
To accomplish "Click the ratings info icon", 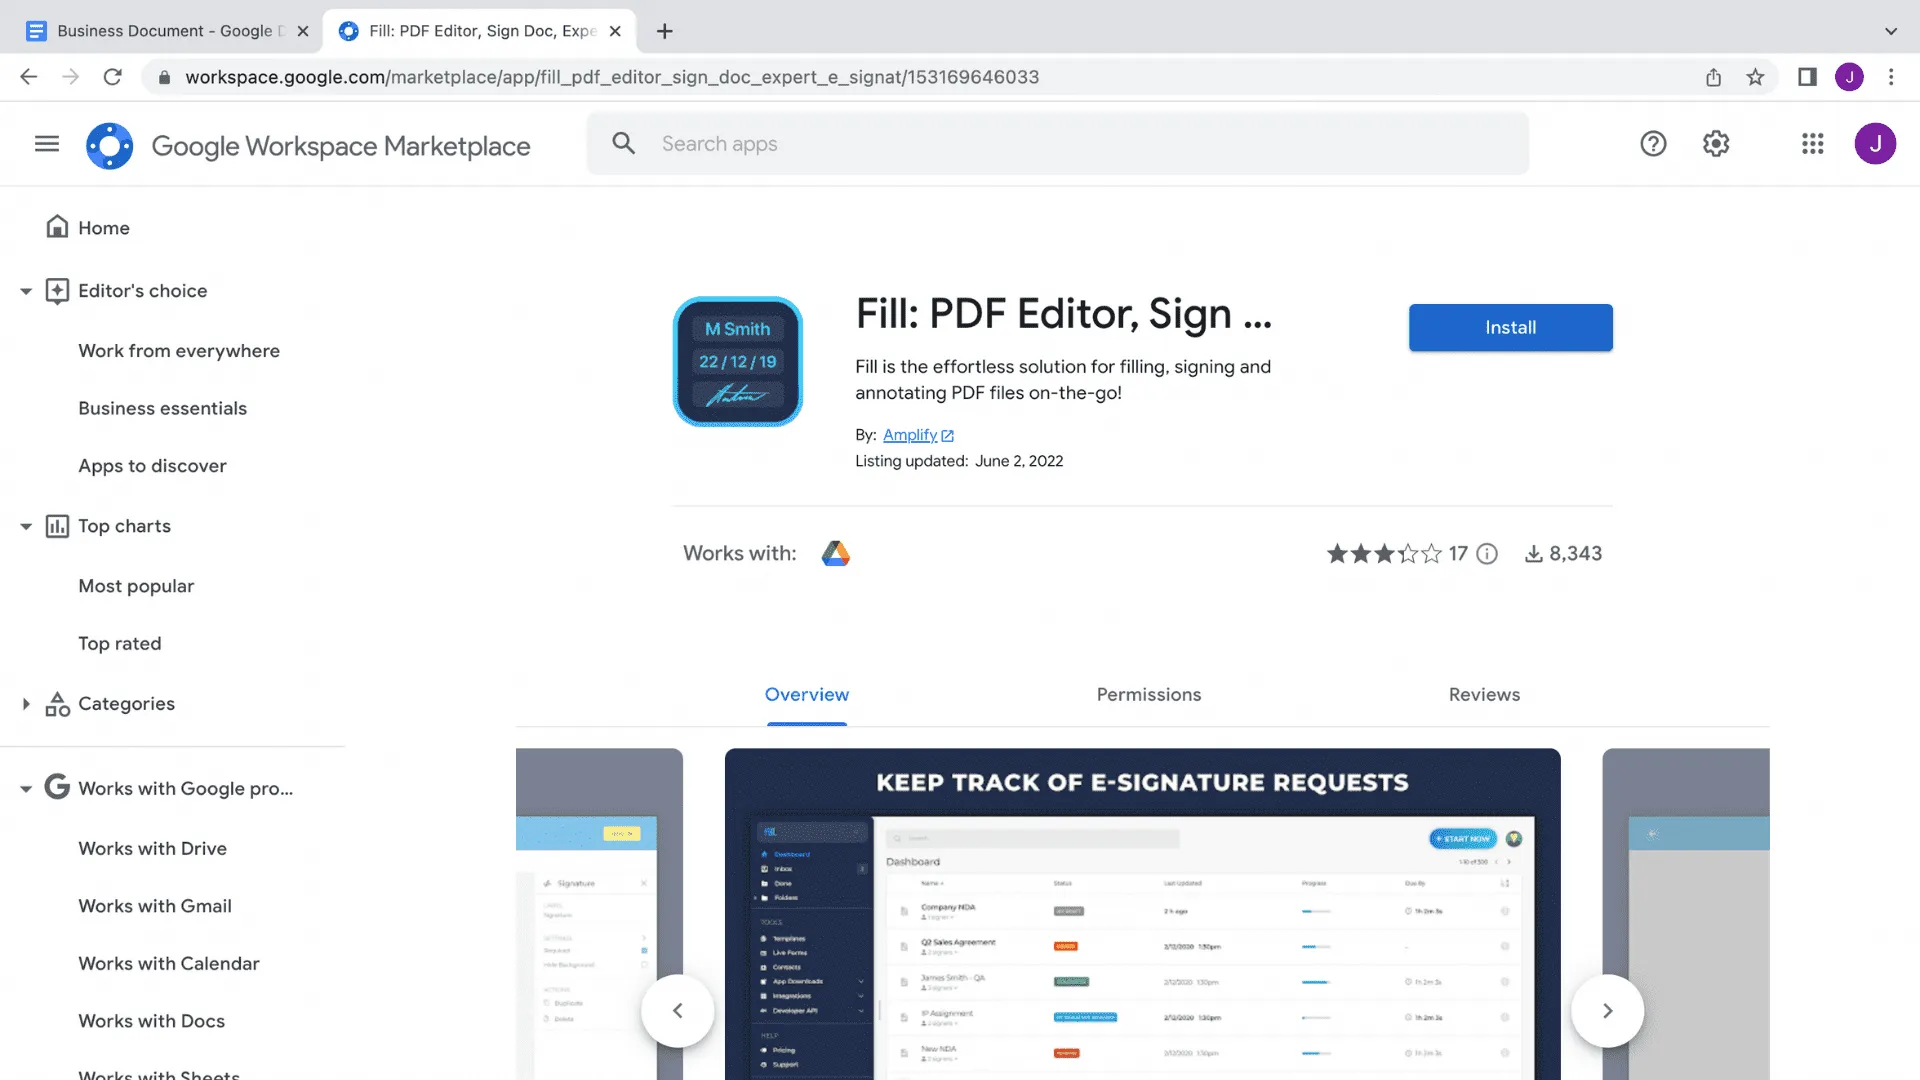I will 1487,553.
